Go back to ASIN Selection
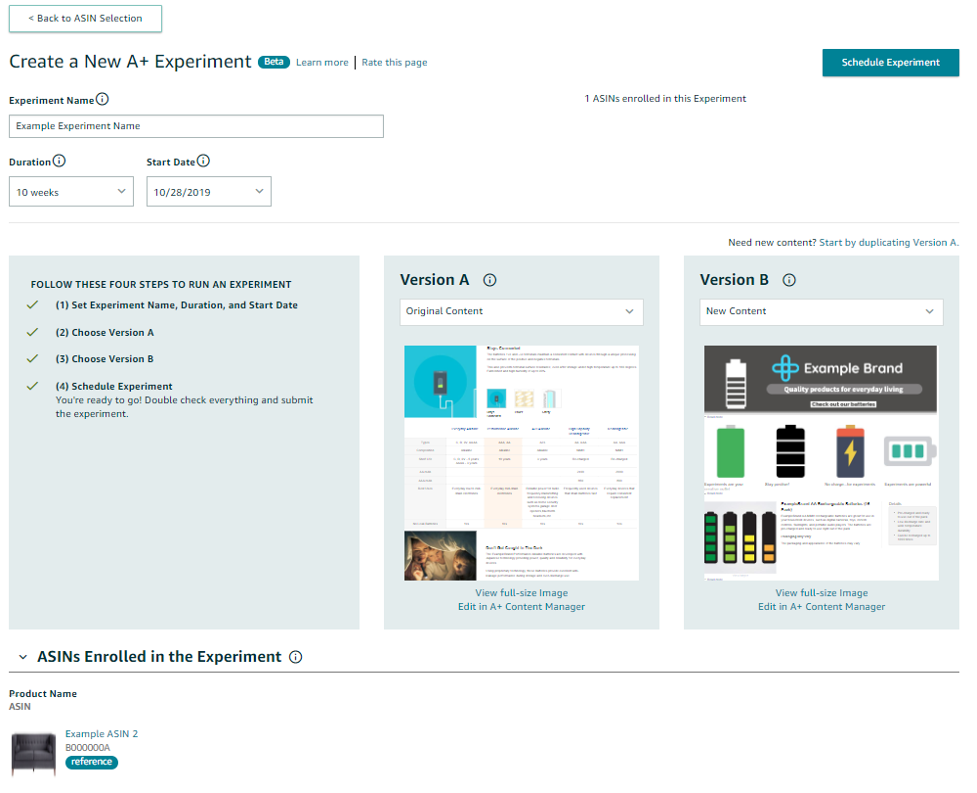Screen dimensions: 977x793 click(85, 19)
